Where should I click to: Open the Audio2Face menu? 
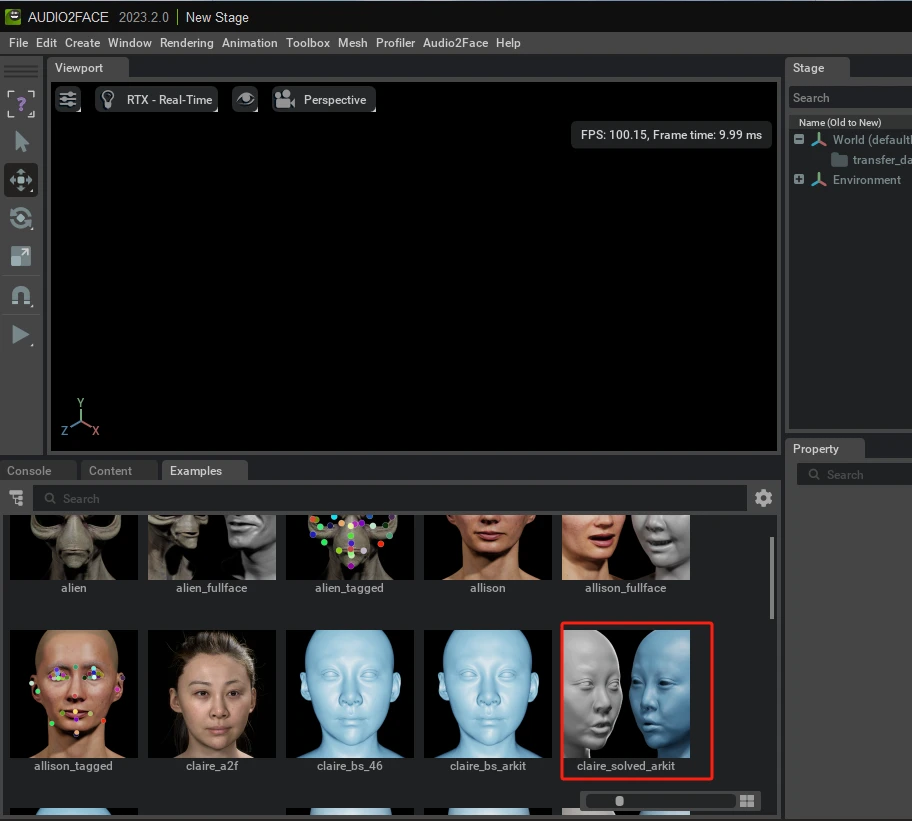(455, 43)
